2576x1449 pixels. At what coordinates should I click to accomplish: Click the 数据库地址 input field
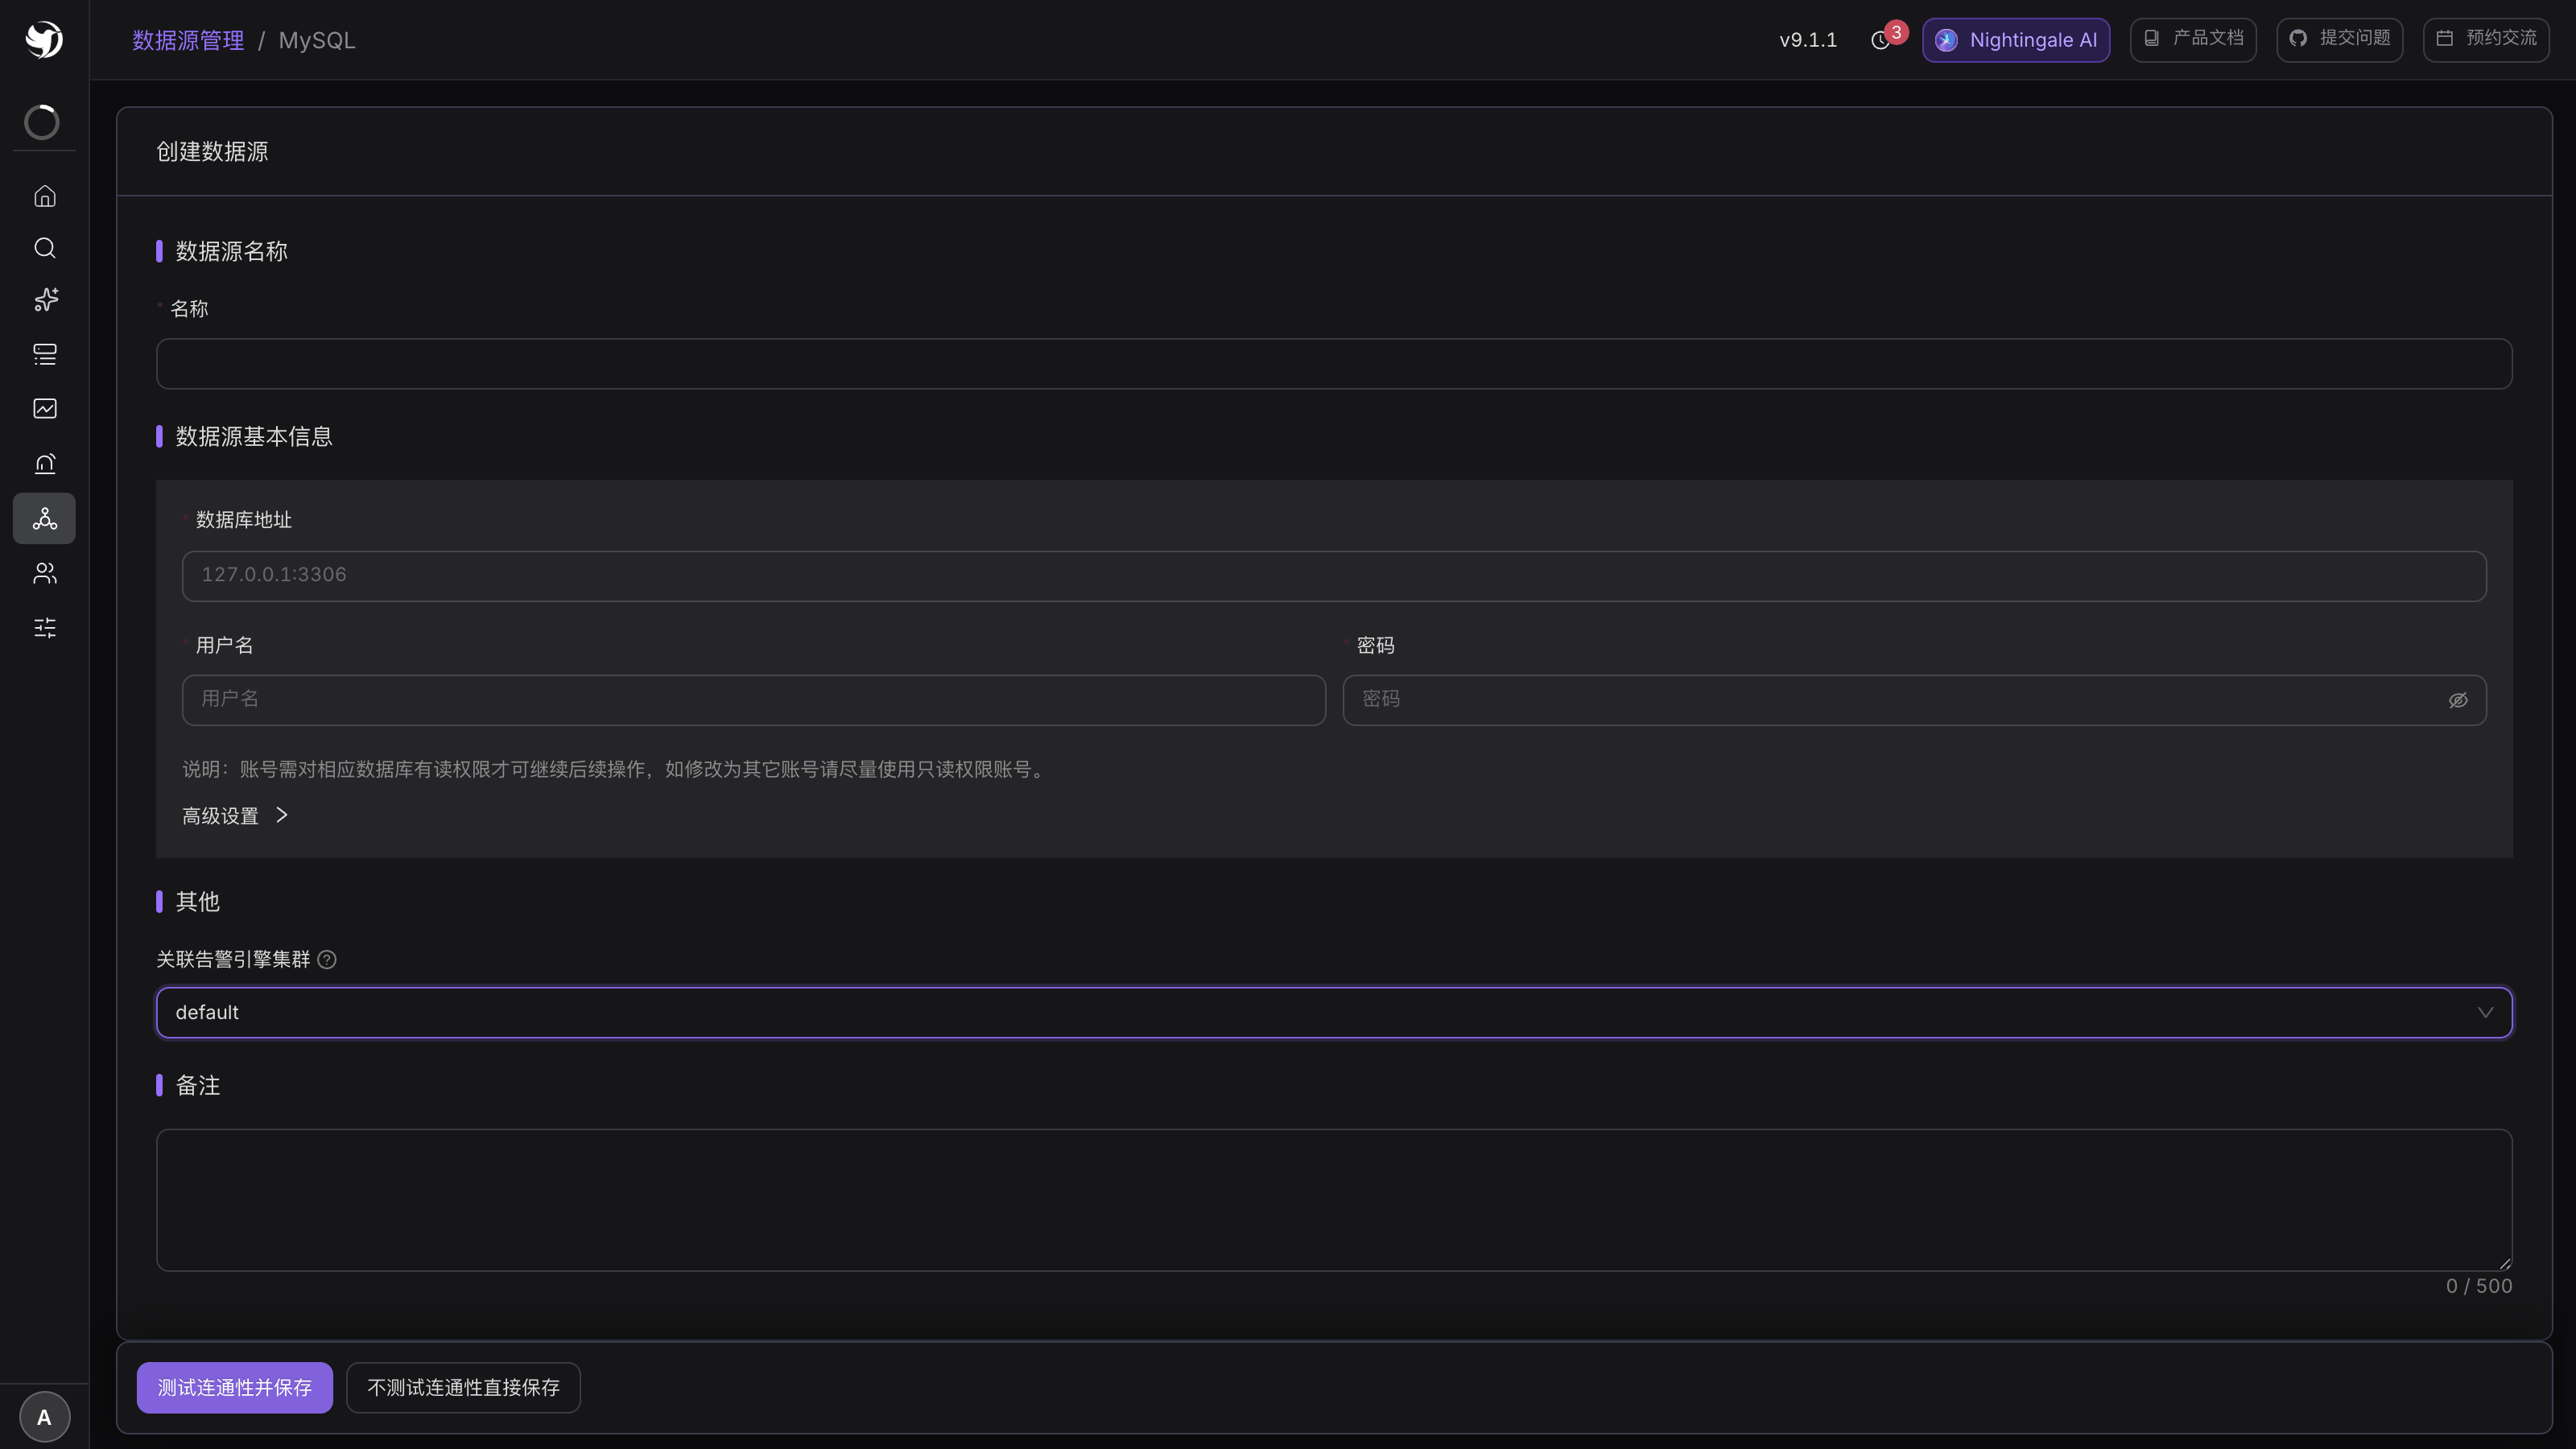tap(1334, 575)
